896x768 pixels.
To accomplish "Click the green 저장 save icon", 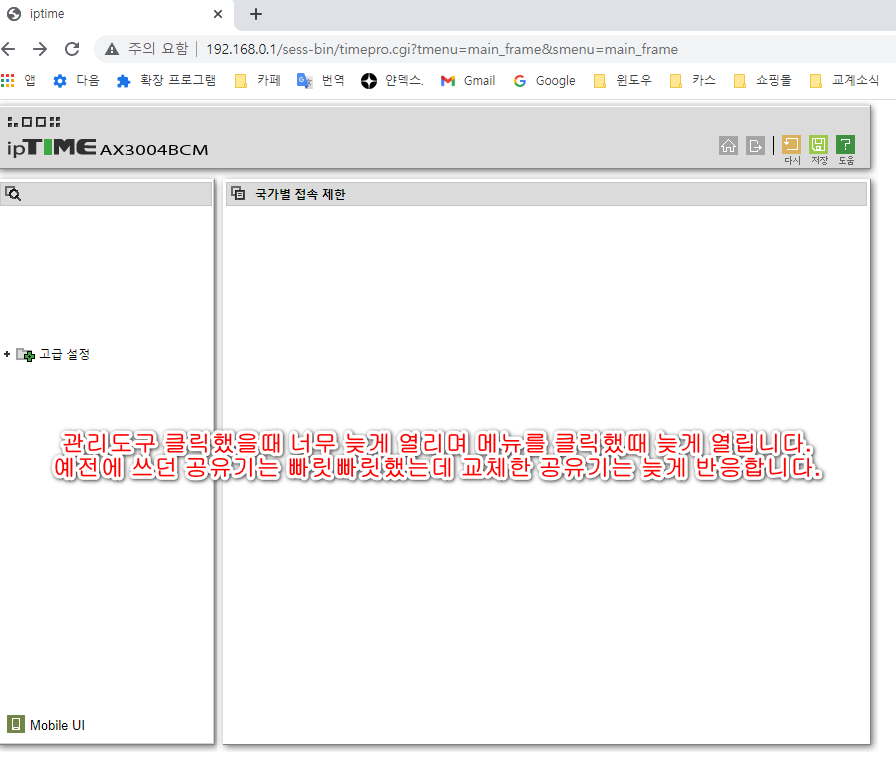I will pos(818,145).
